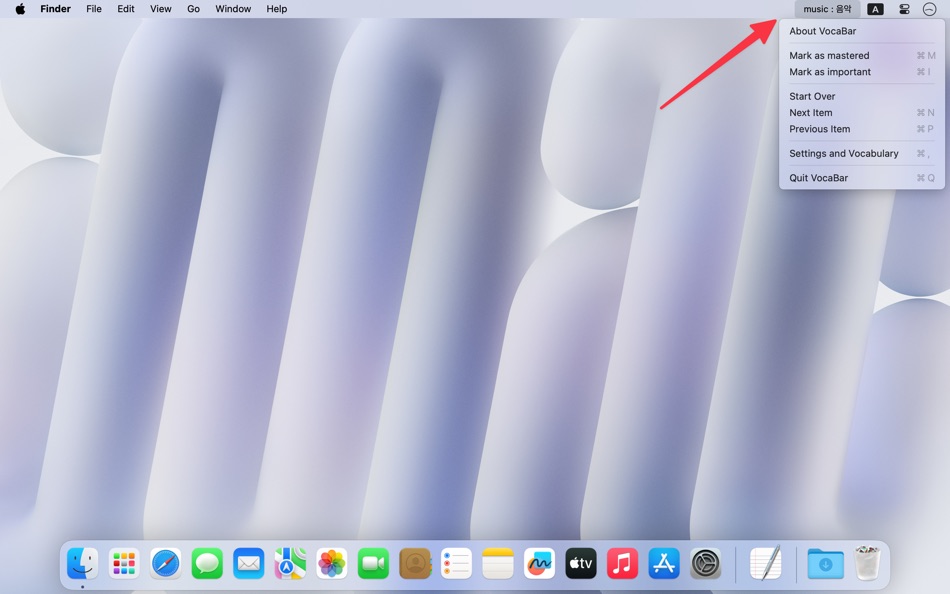Go to Previous Item

862,129
